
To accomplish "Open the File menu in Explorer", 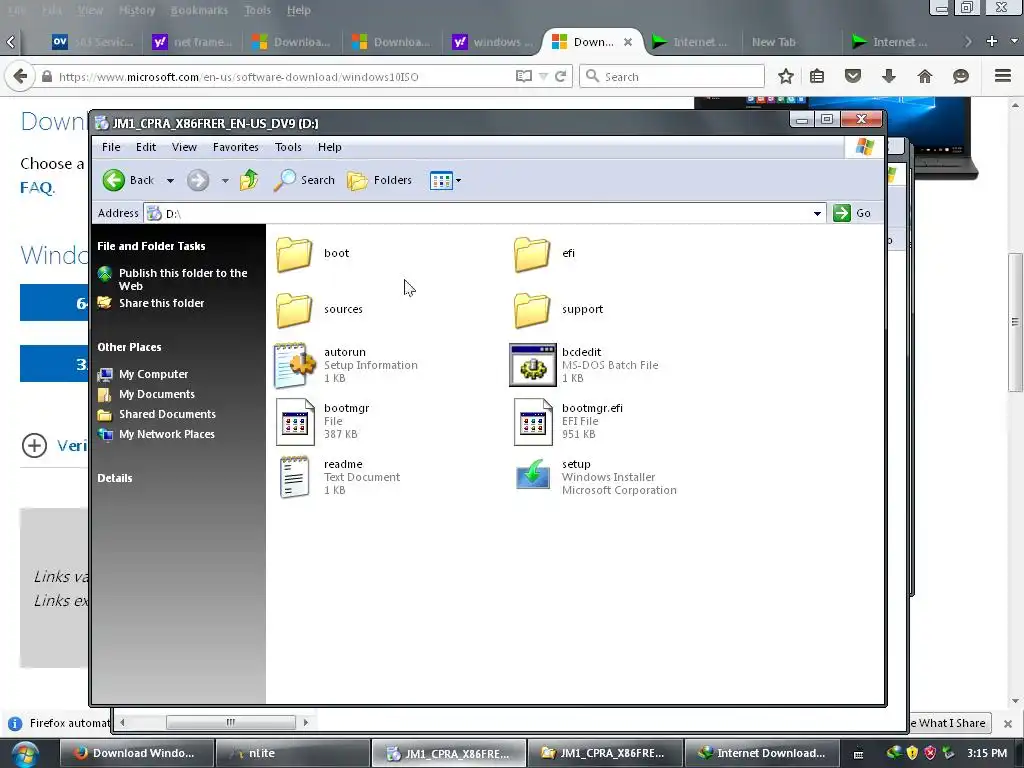I will 111,147.
